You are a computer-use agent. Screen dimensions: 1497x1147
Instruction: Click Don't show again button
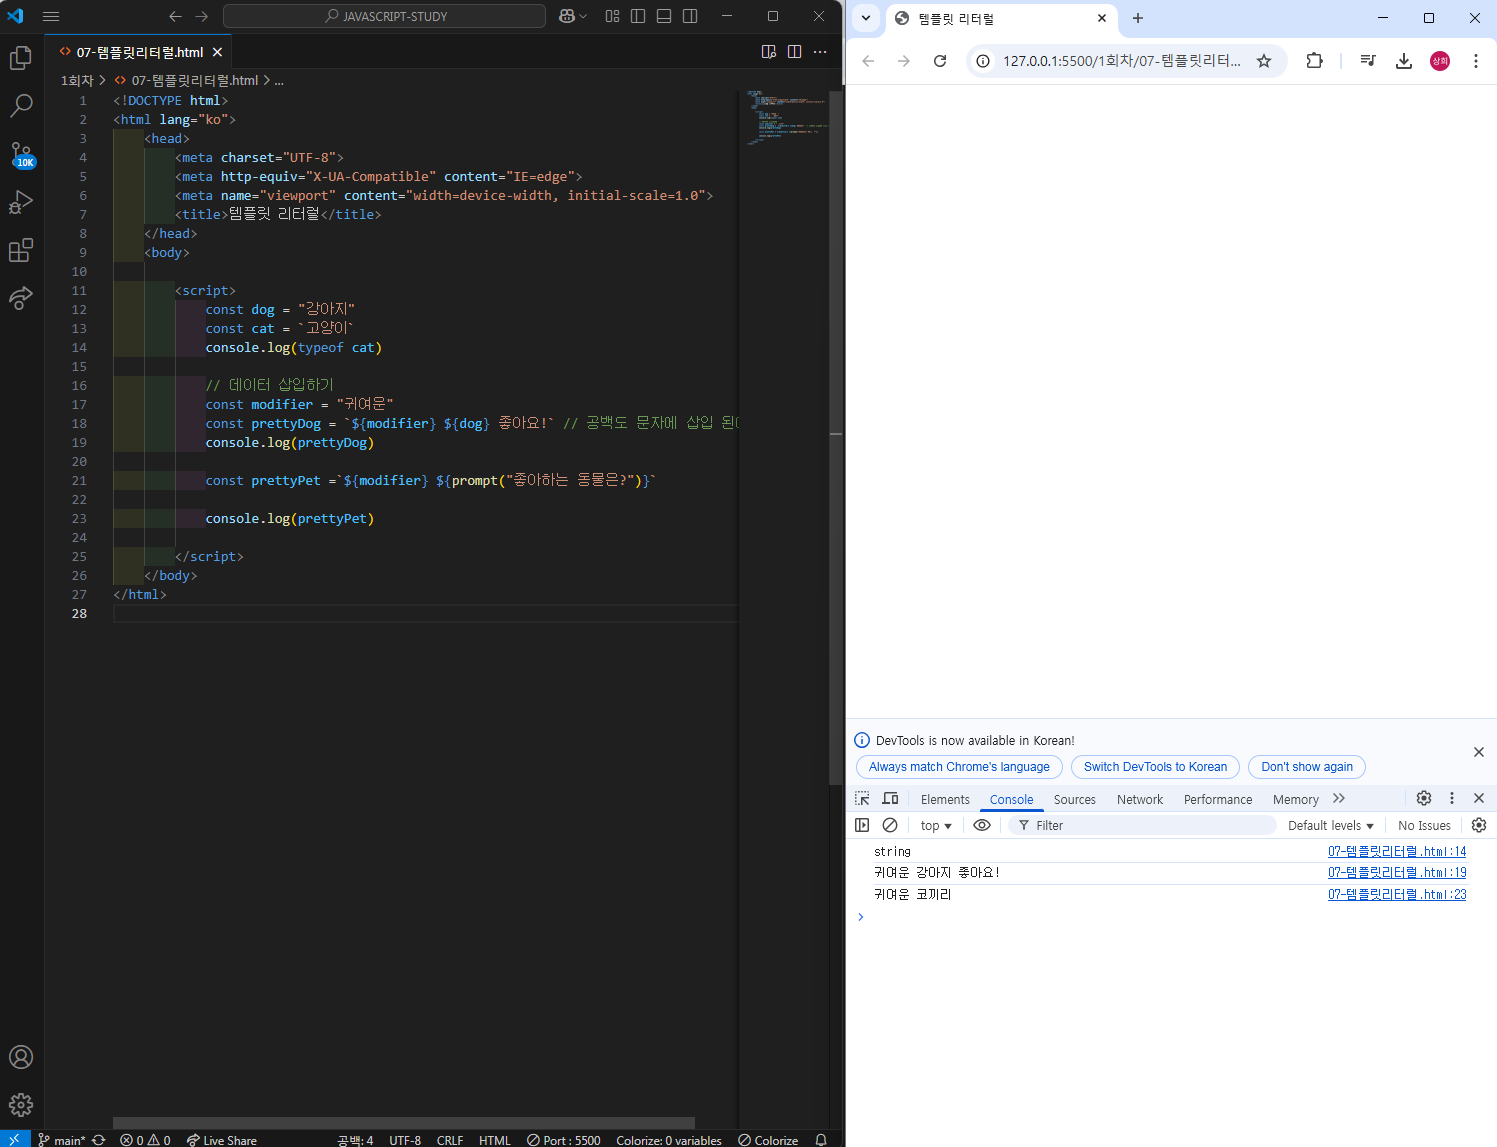[1307, 767]
